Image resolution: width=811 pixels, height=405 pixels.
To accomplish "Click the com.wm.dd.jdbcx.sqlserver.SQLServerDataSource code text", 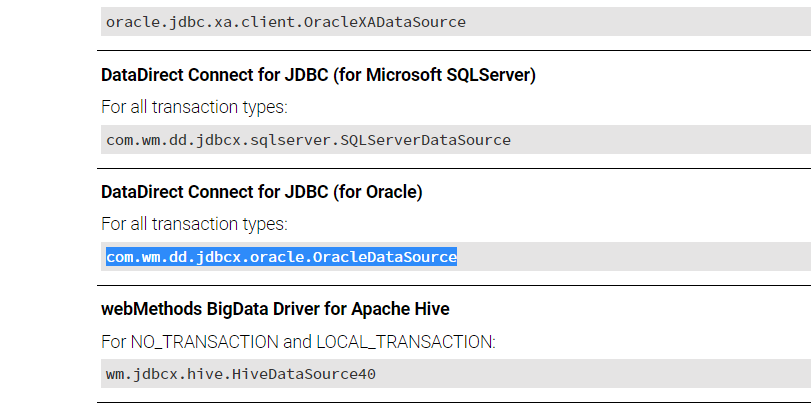I will point(308,140).
